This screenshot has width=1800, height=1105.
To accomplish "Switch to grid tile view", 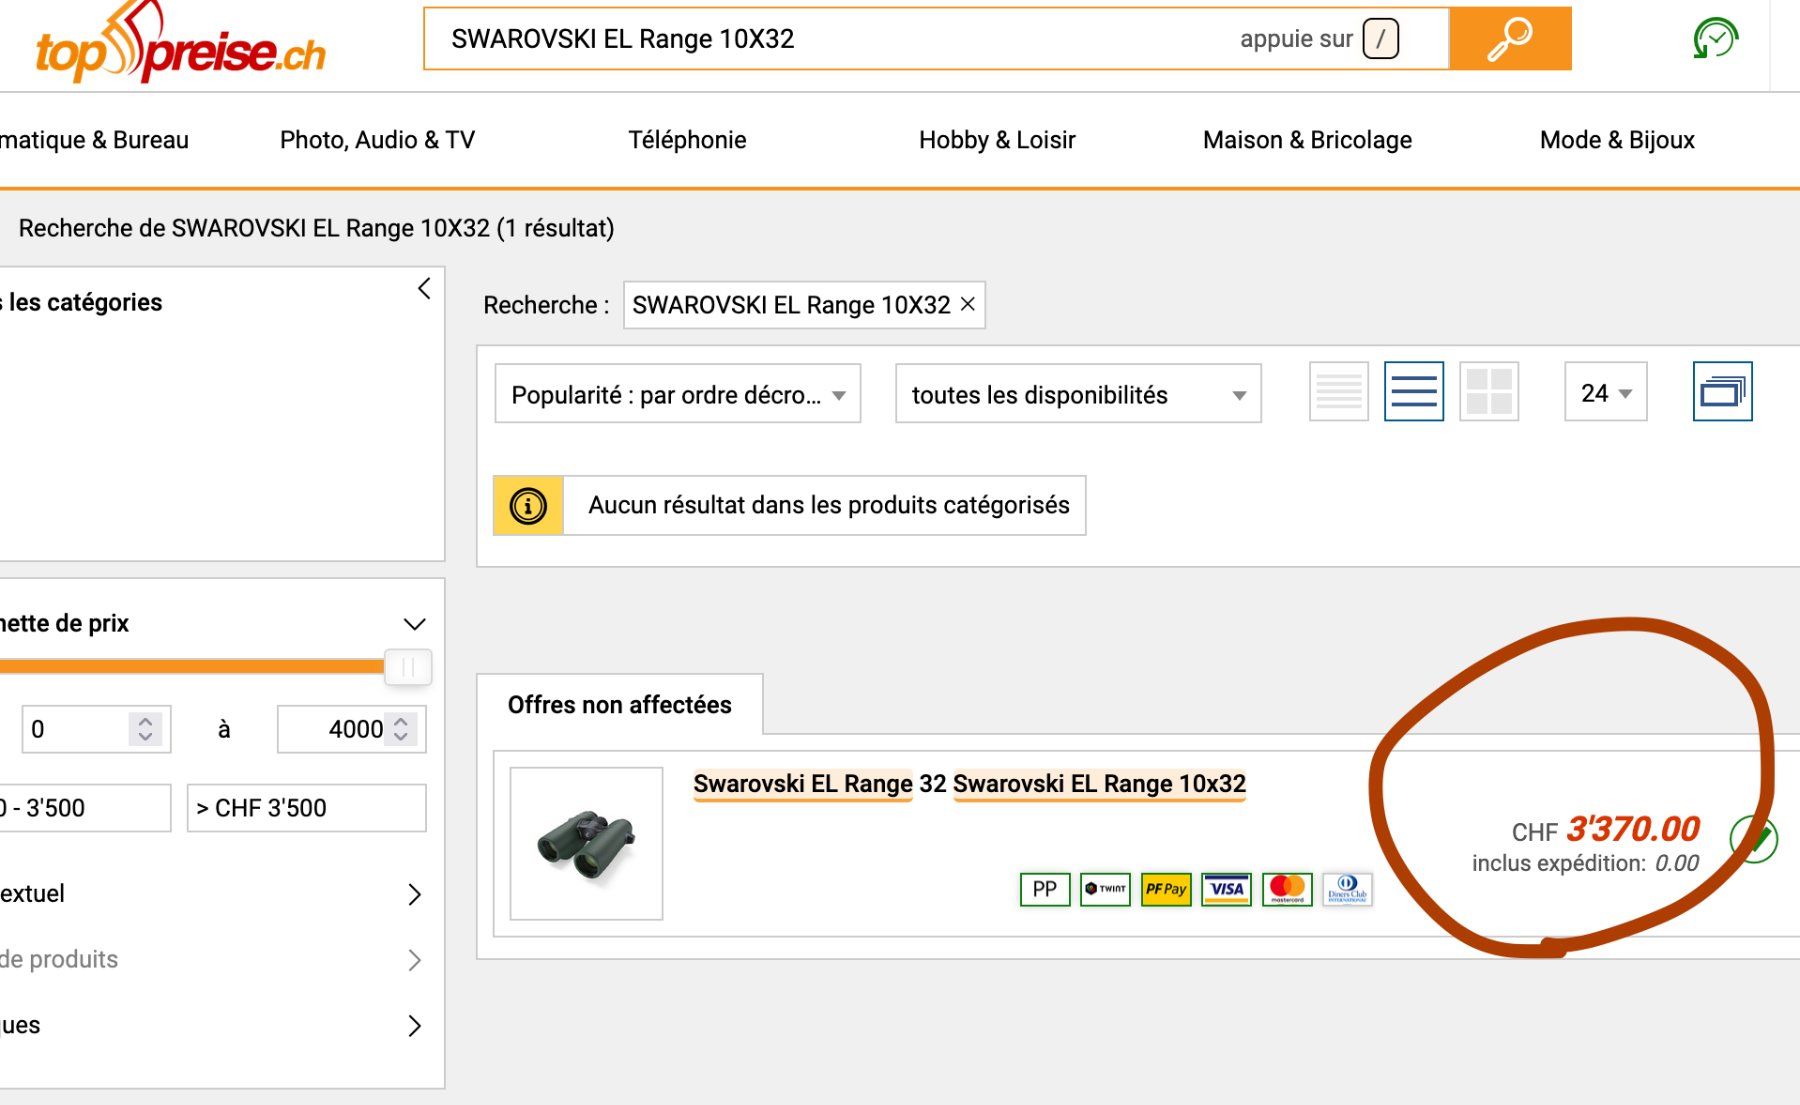I will (x=1488, y=392).
